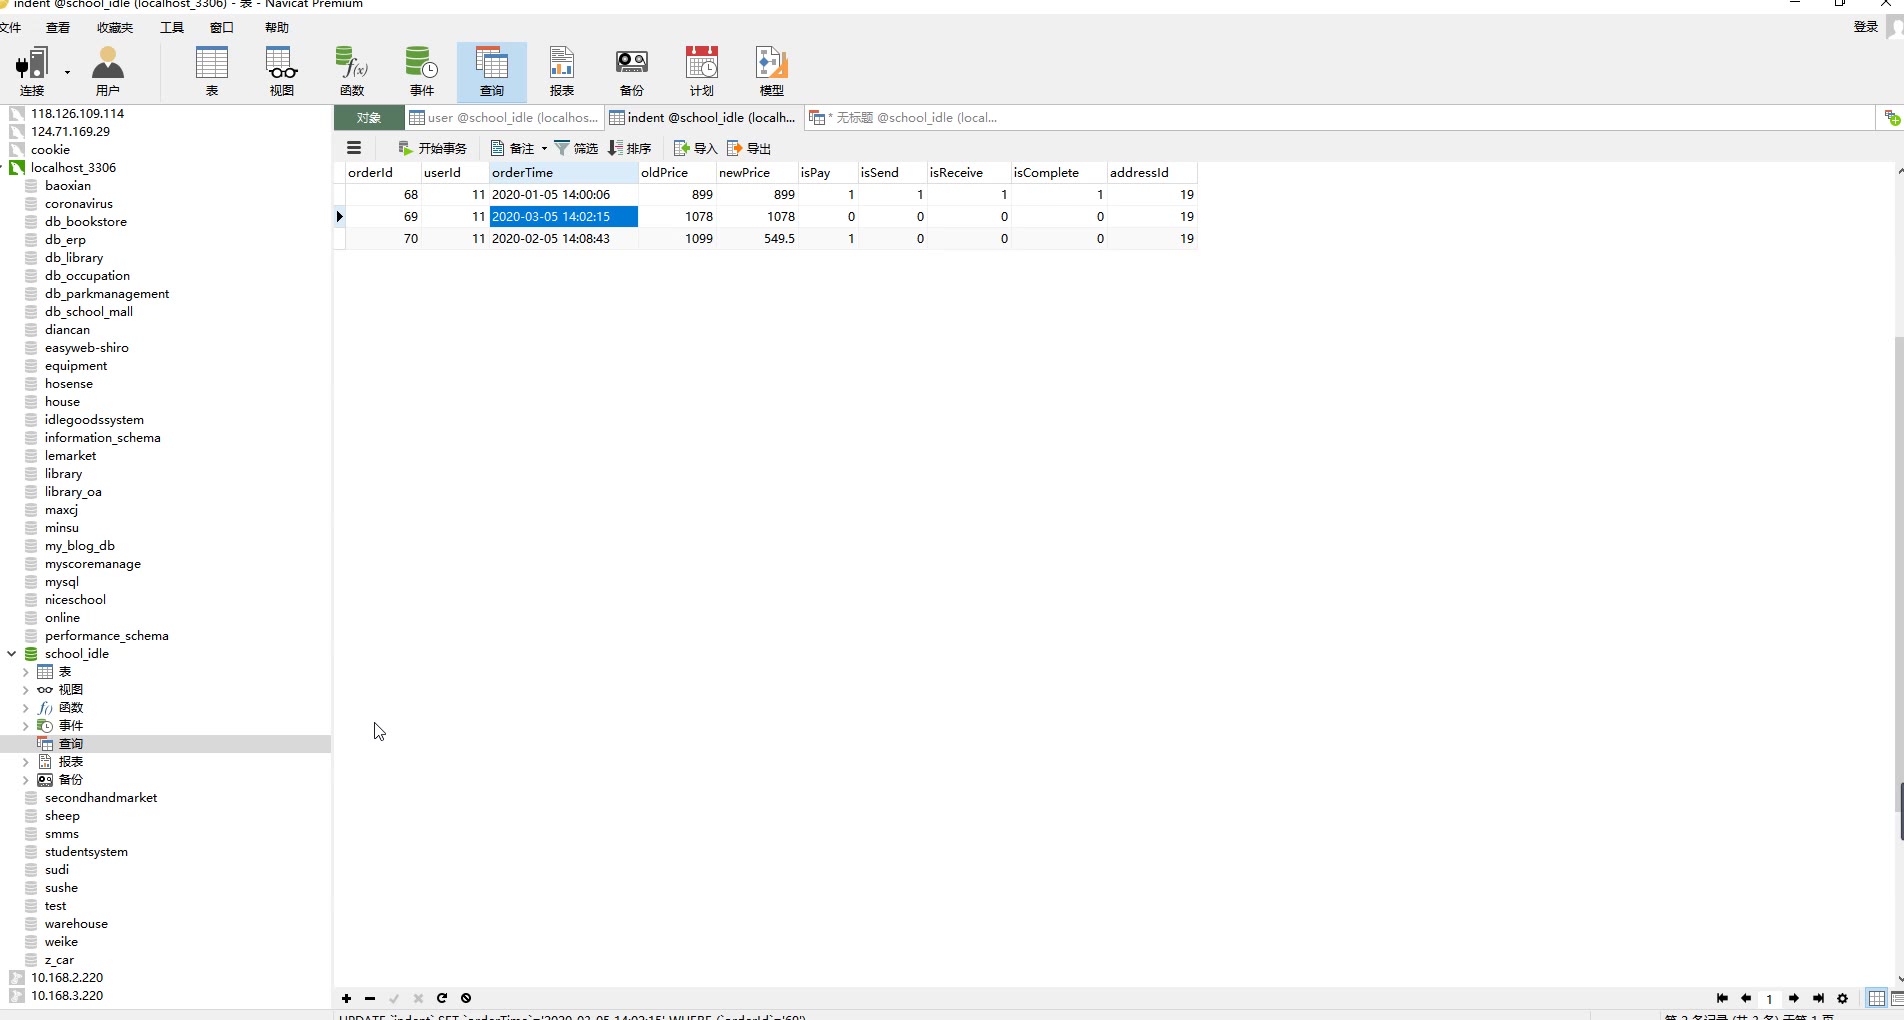Select the db_bookstore database
1904x1020 pixels.
pyautogui.click(x=85, y=222)
